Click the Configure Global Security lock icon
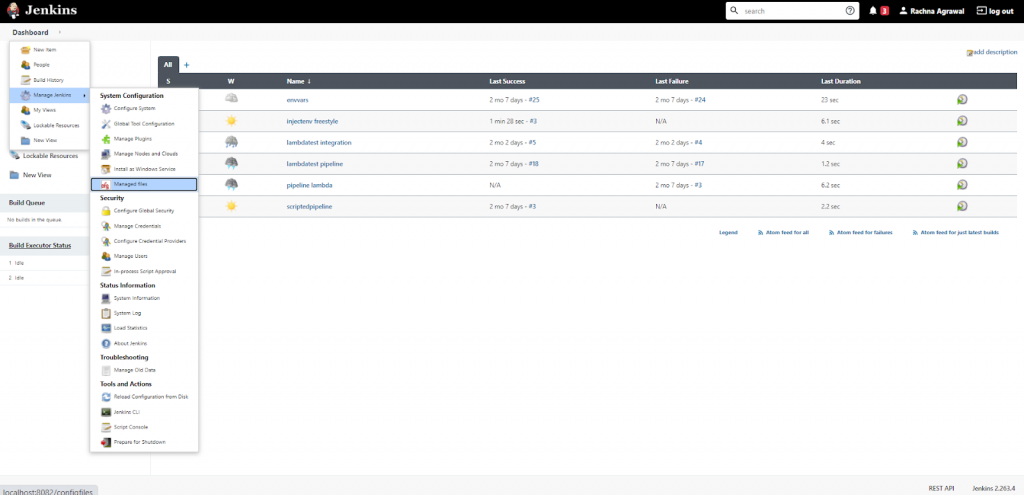Screen dimensions: 1024x495 (106, 211)
